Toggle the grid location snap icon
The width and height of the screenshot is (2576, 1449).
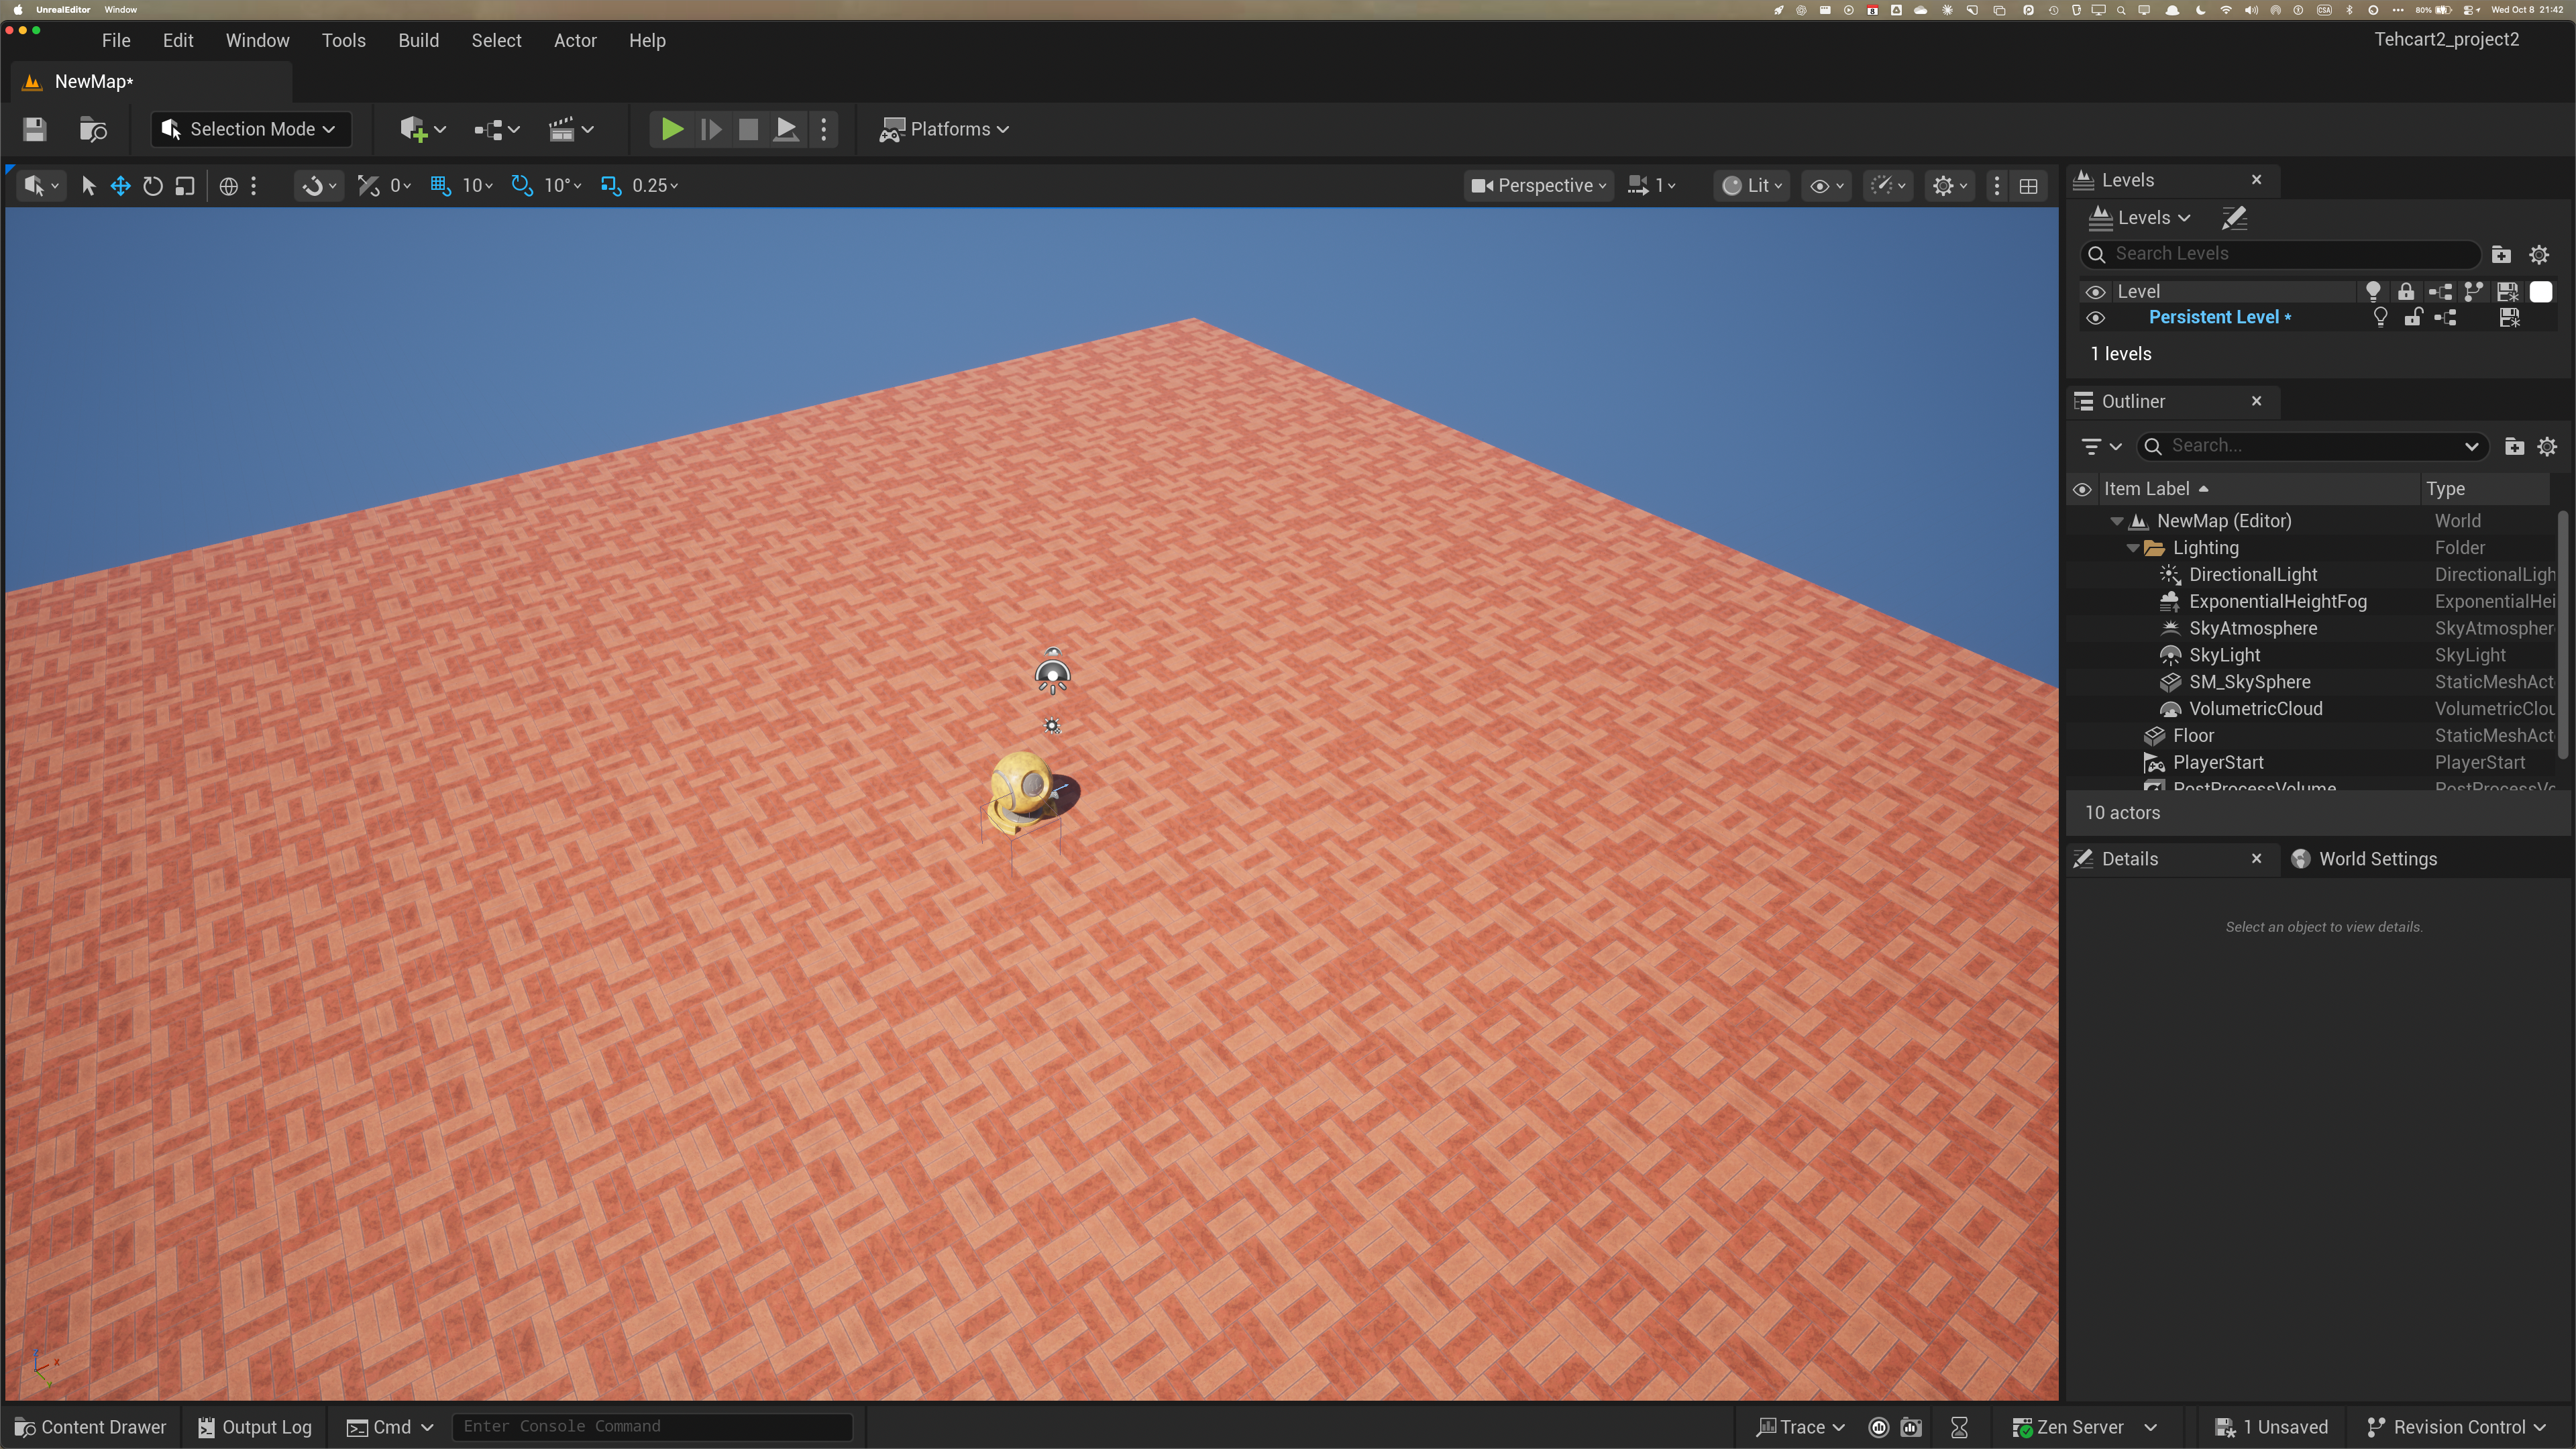tap(440, 186)
